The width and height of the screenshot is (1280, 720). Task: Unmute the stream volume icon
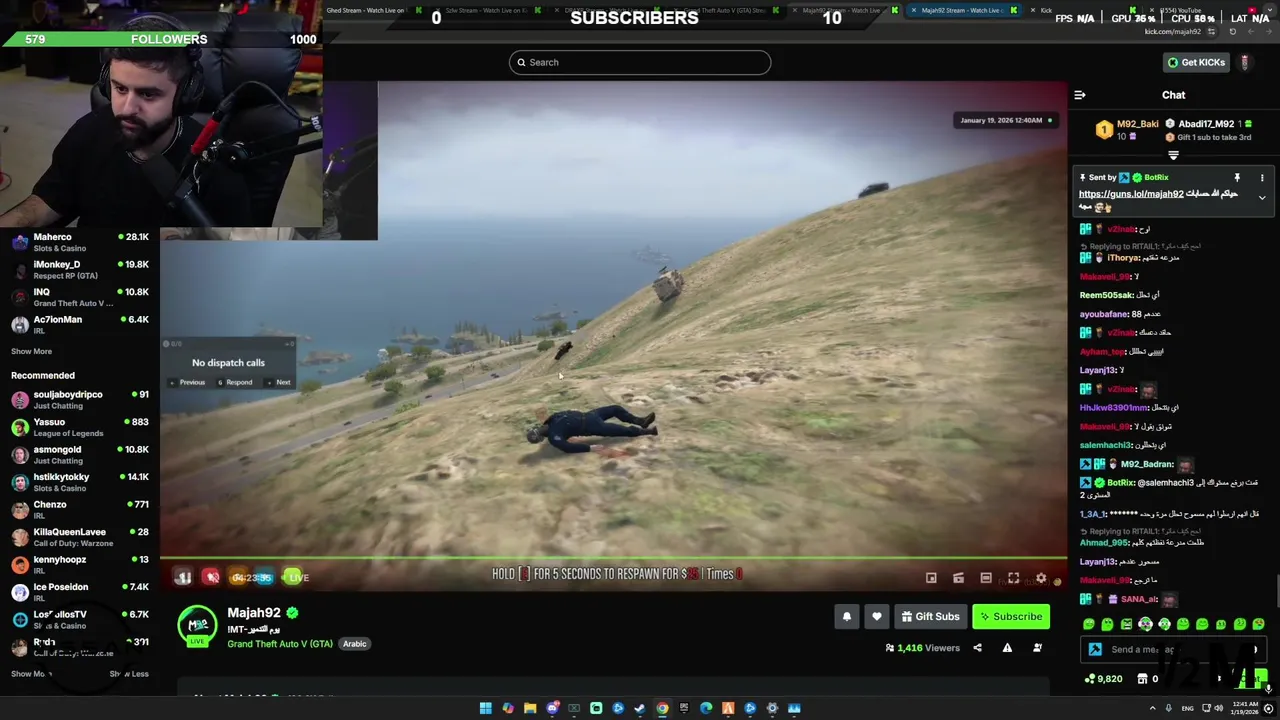point(211,577)
